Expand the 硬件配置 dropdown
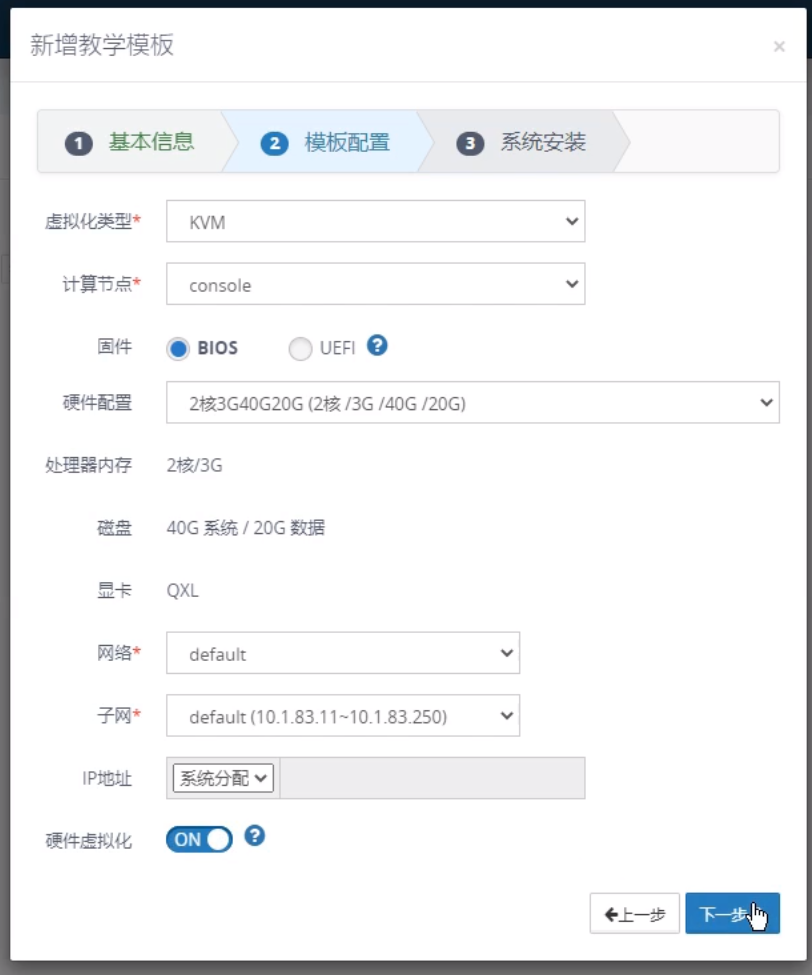The image size is (812, 975). pos(472,403)
